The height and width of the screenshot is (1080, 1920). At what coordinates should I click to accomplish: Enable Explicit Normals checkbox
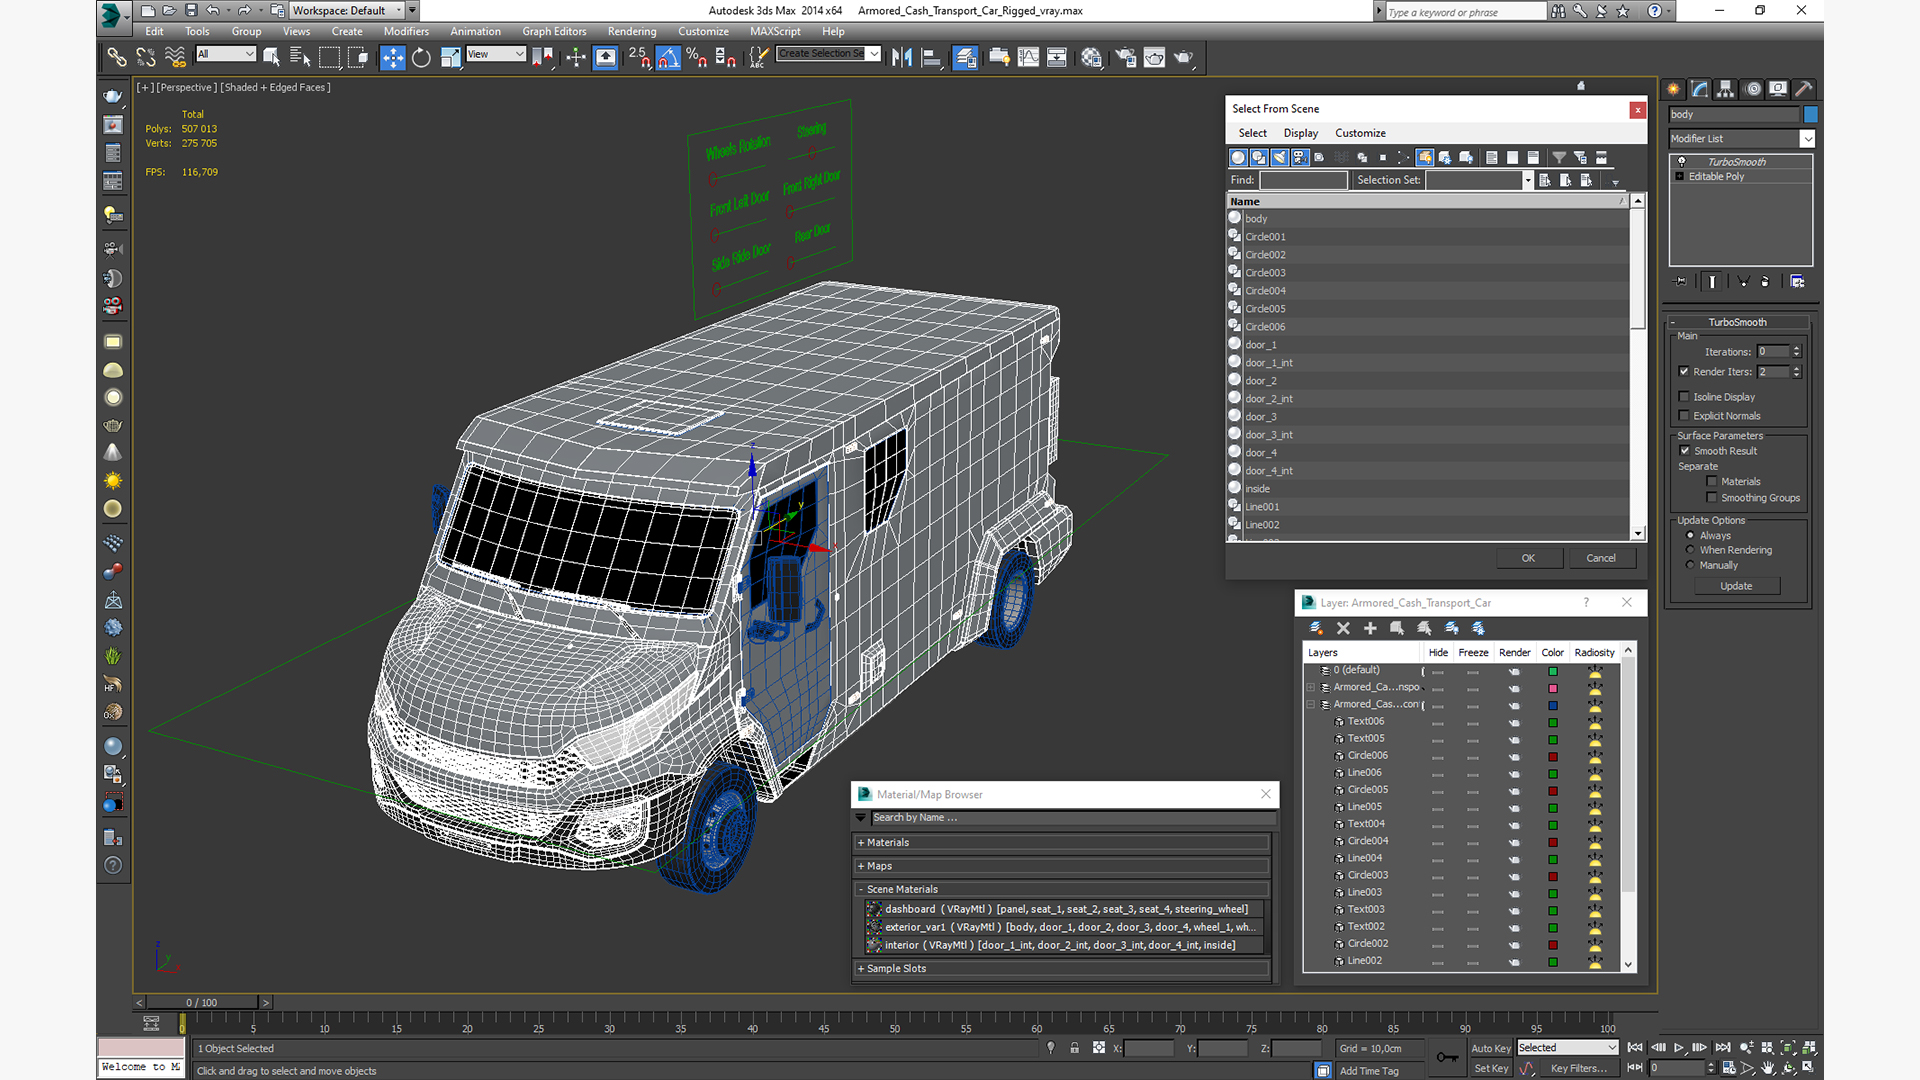1684,416
